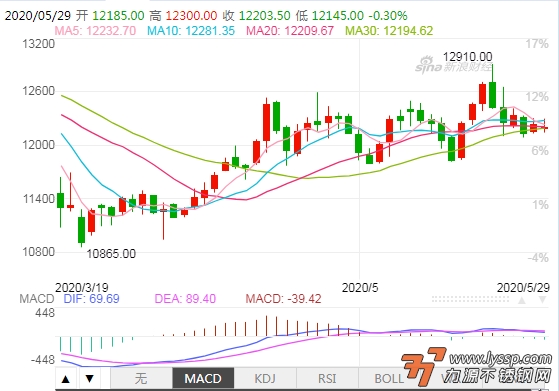This screenshot has width=559, height=391.
Task: Click the grey down triangle near MACD header
Action: pyautogui.click(x=542, y=300)
